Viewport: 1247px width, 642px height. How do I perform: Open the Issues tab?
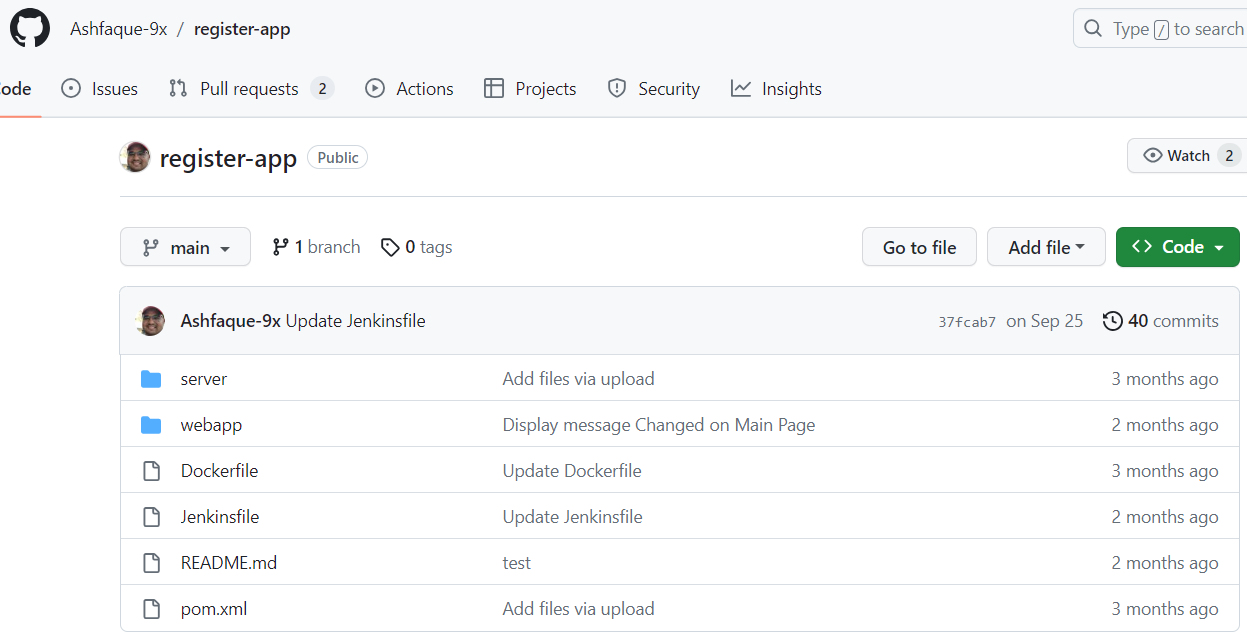pos(100,89)
